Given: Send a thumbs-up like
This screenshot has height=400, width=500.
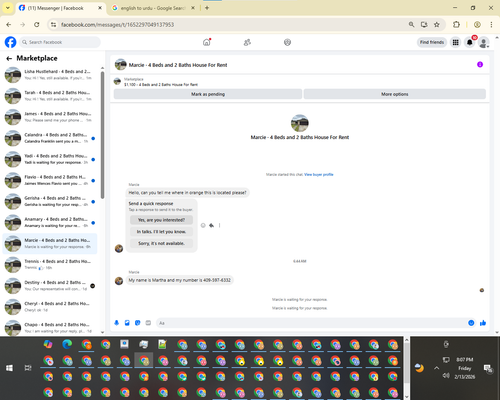Looking at the screenshot, I should pos(483,323).
